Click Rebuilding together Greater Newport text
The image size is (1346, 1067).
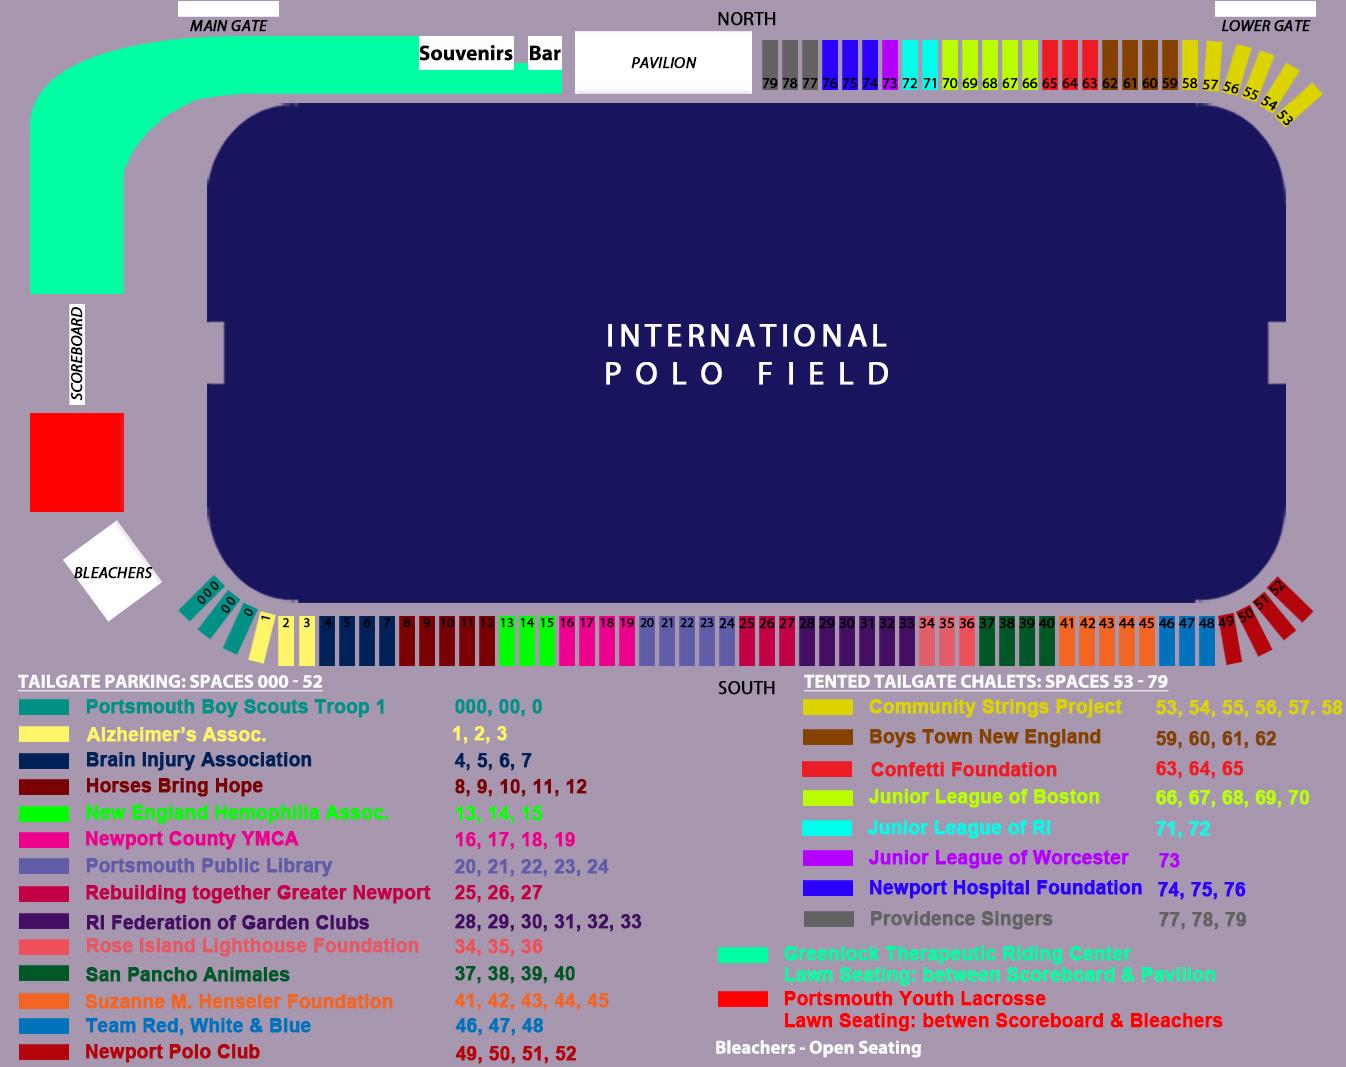258,893
